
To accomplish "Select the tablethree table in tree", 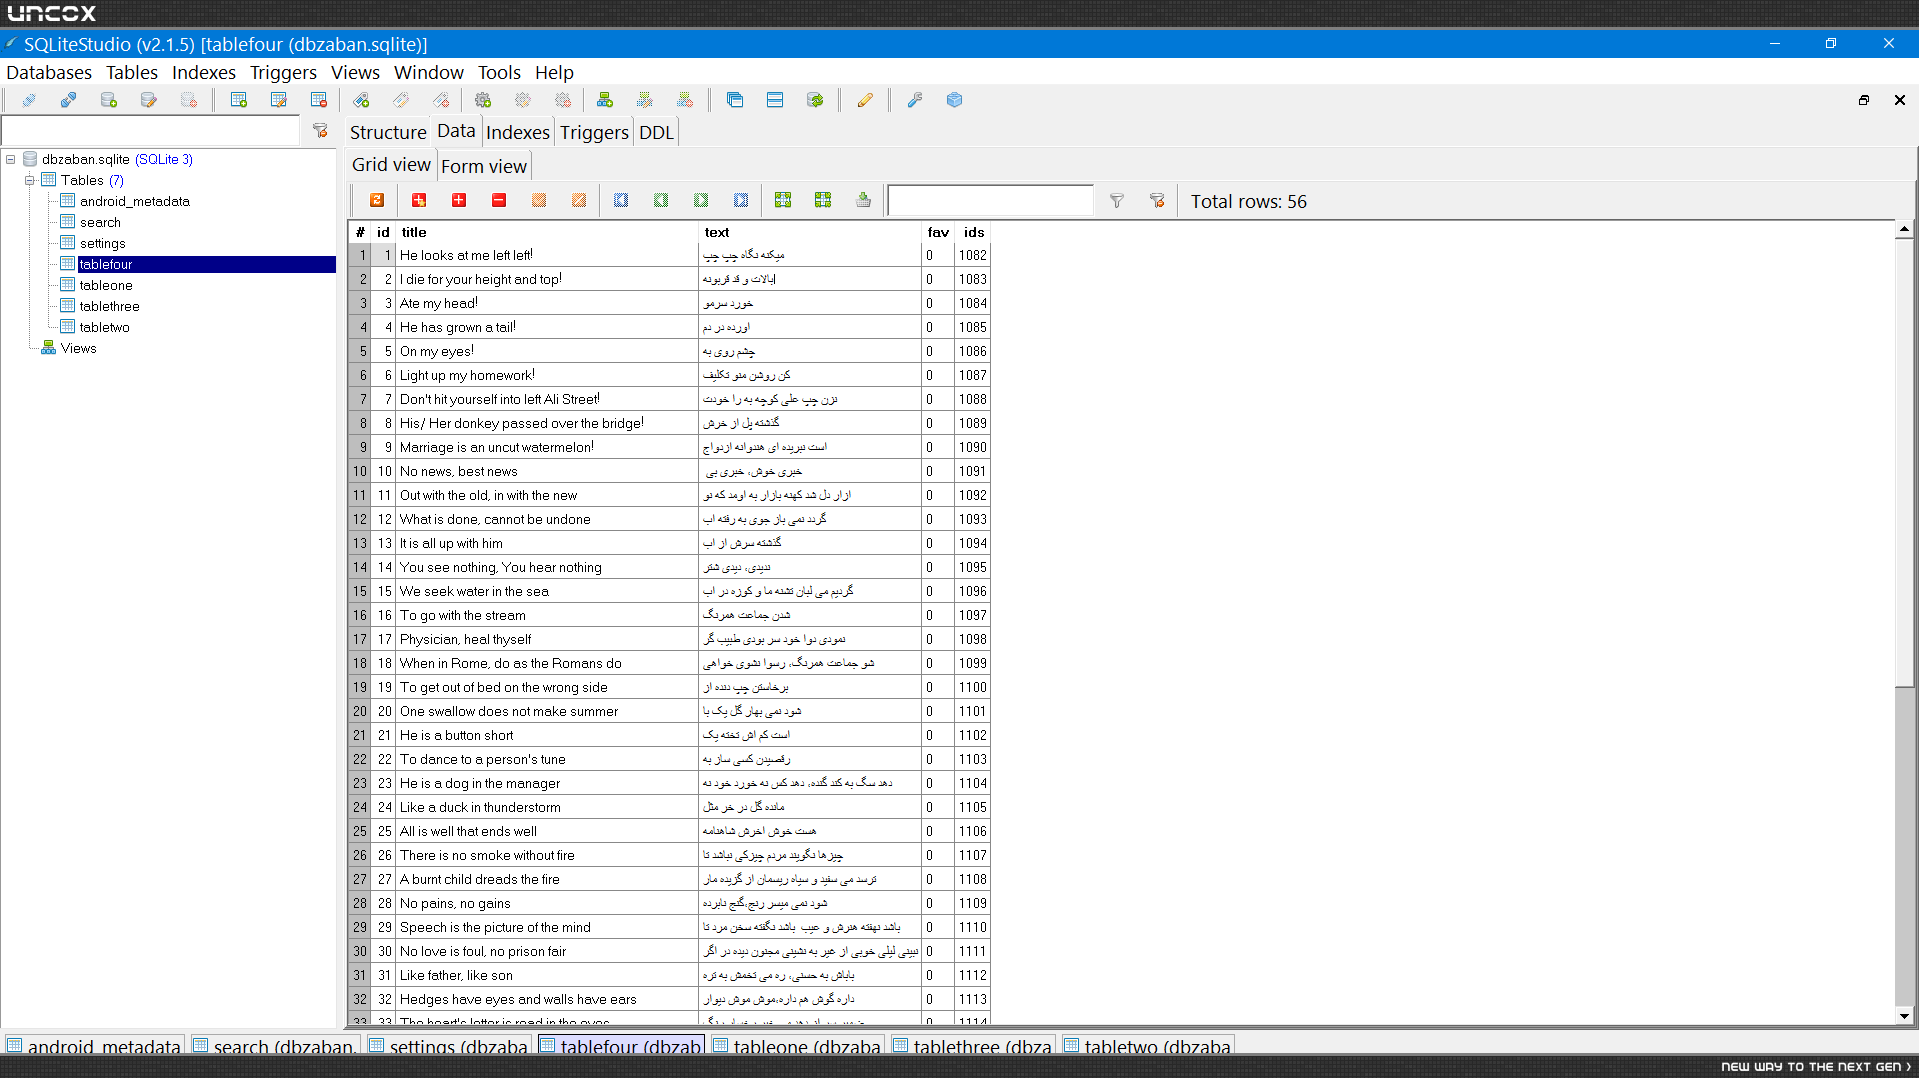I will [110, 306].
